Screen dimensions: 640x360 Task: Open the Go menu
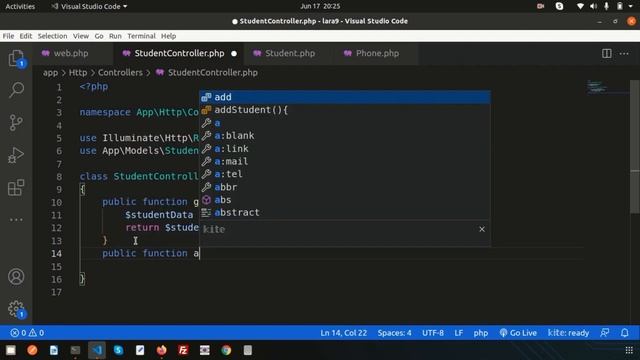coord(99,36)
